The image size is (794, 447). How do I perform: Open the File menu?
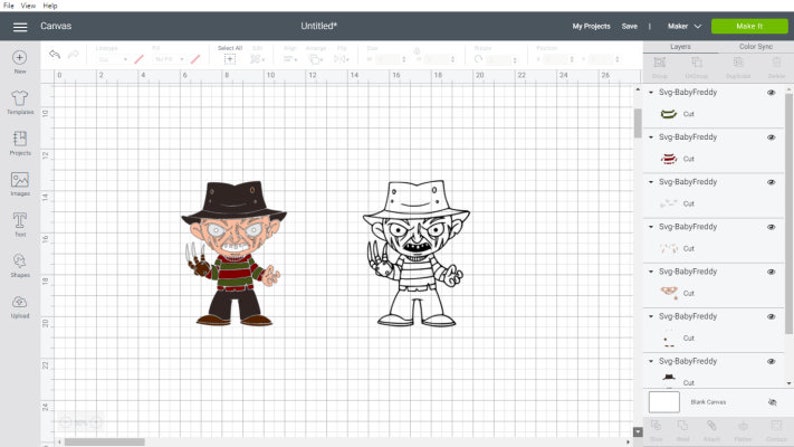pyautogui.click(x=9, y=6)
